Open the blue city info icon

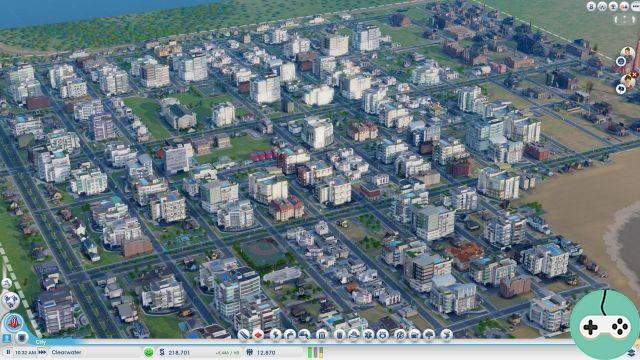click(7, 338)
